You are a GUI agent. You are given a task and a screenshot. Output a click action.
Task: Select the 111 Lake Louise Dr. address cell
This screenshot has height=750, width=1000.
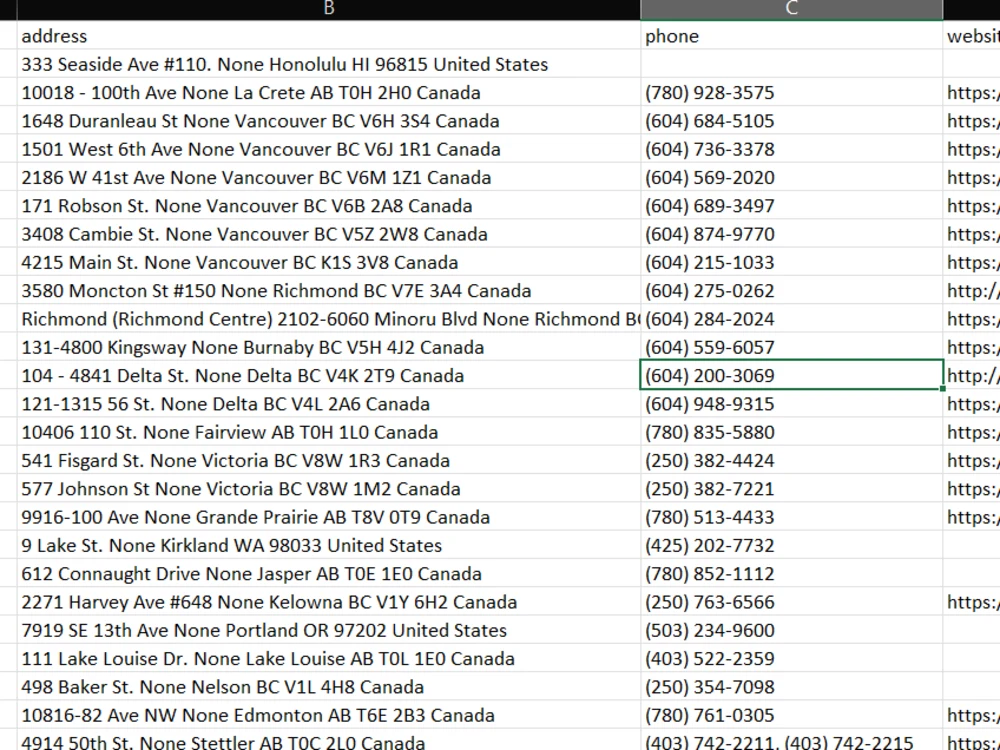[x=328, y=658]
